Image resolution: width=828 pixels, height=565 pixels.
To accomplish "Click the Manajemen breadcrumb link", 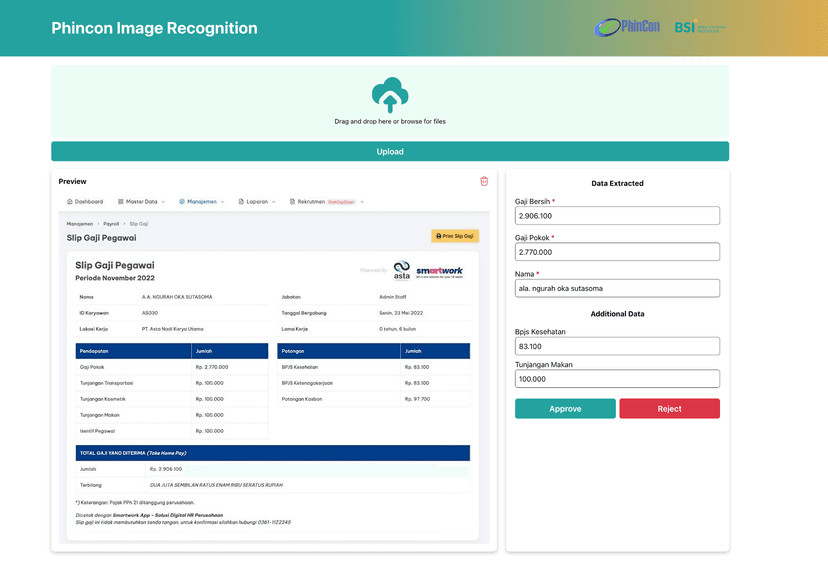I will 80,224.
